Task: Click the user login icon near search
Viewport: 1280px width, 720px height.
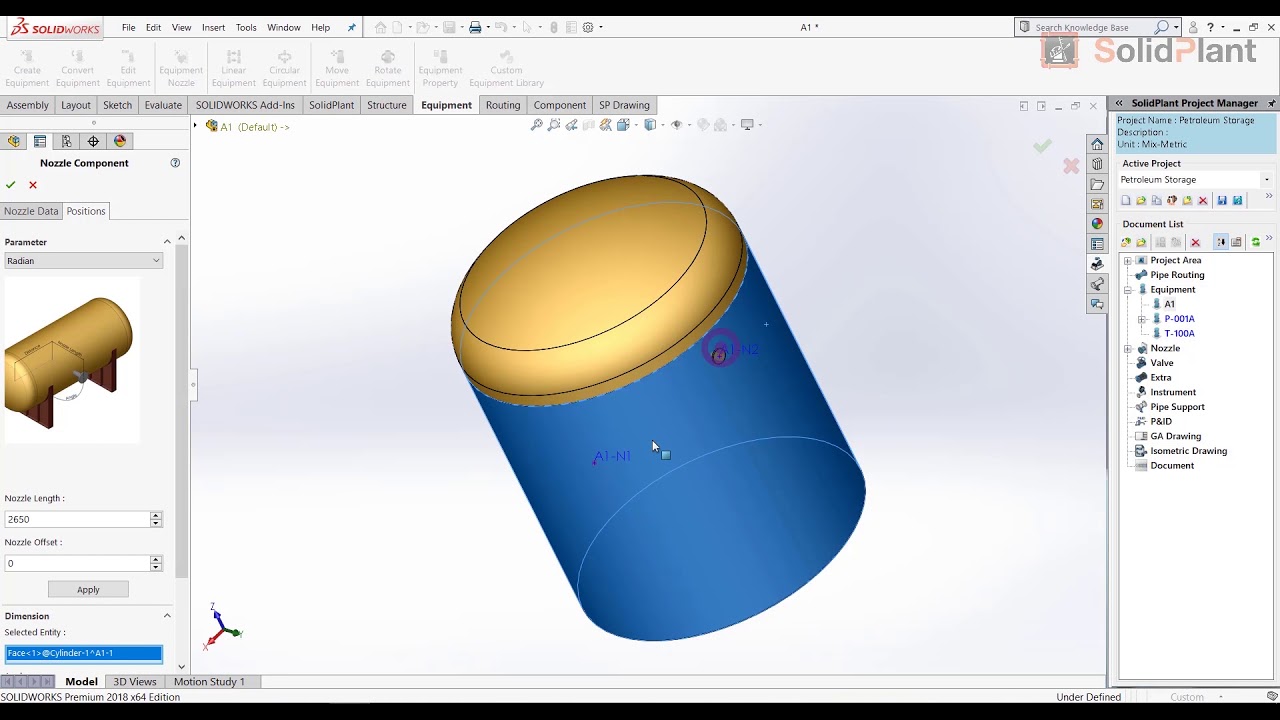Action: point(1193,27)
